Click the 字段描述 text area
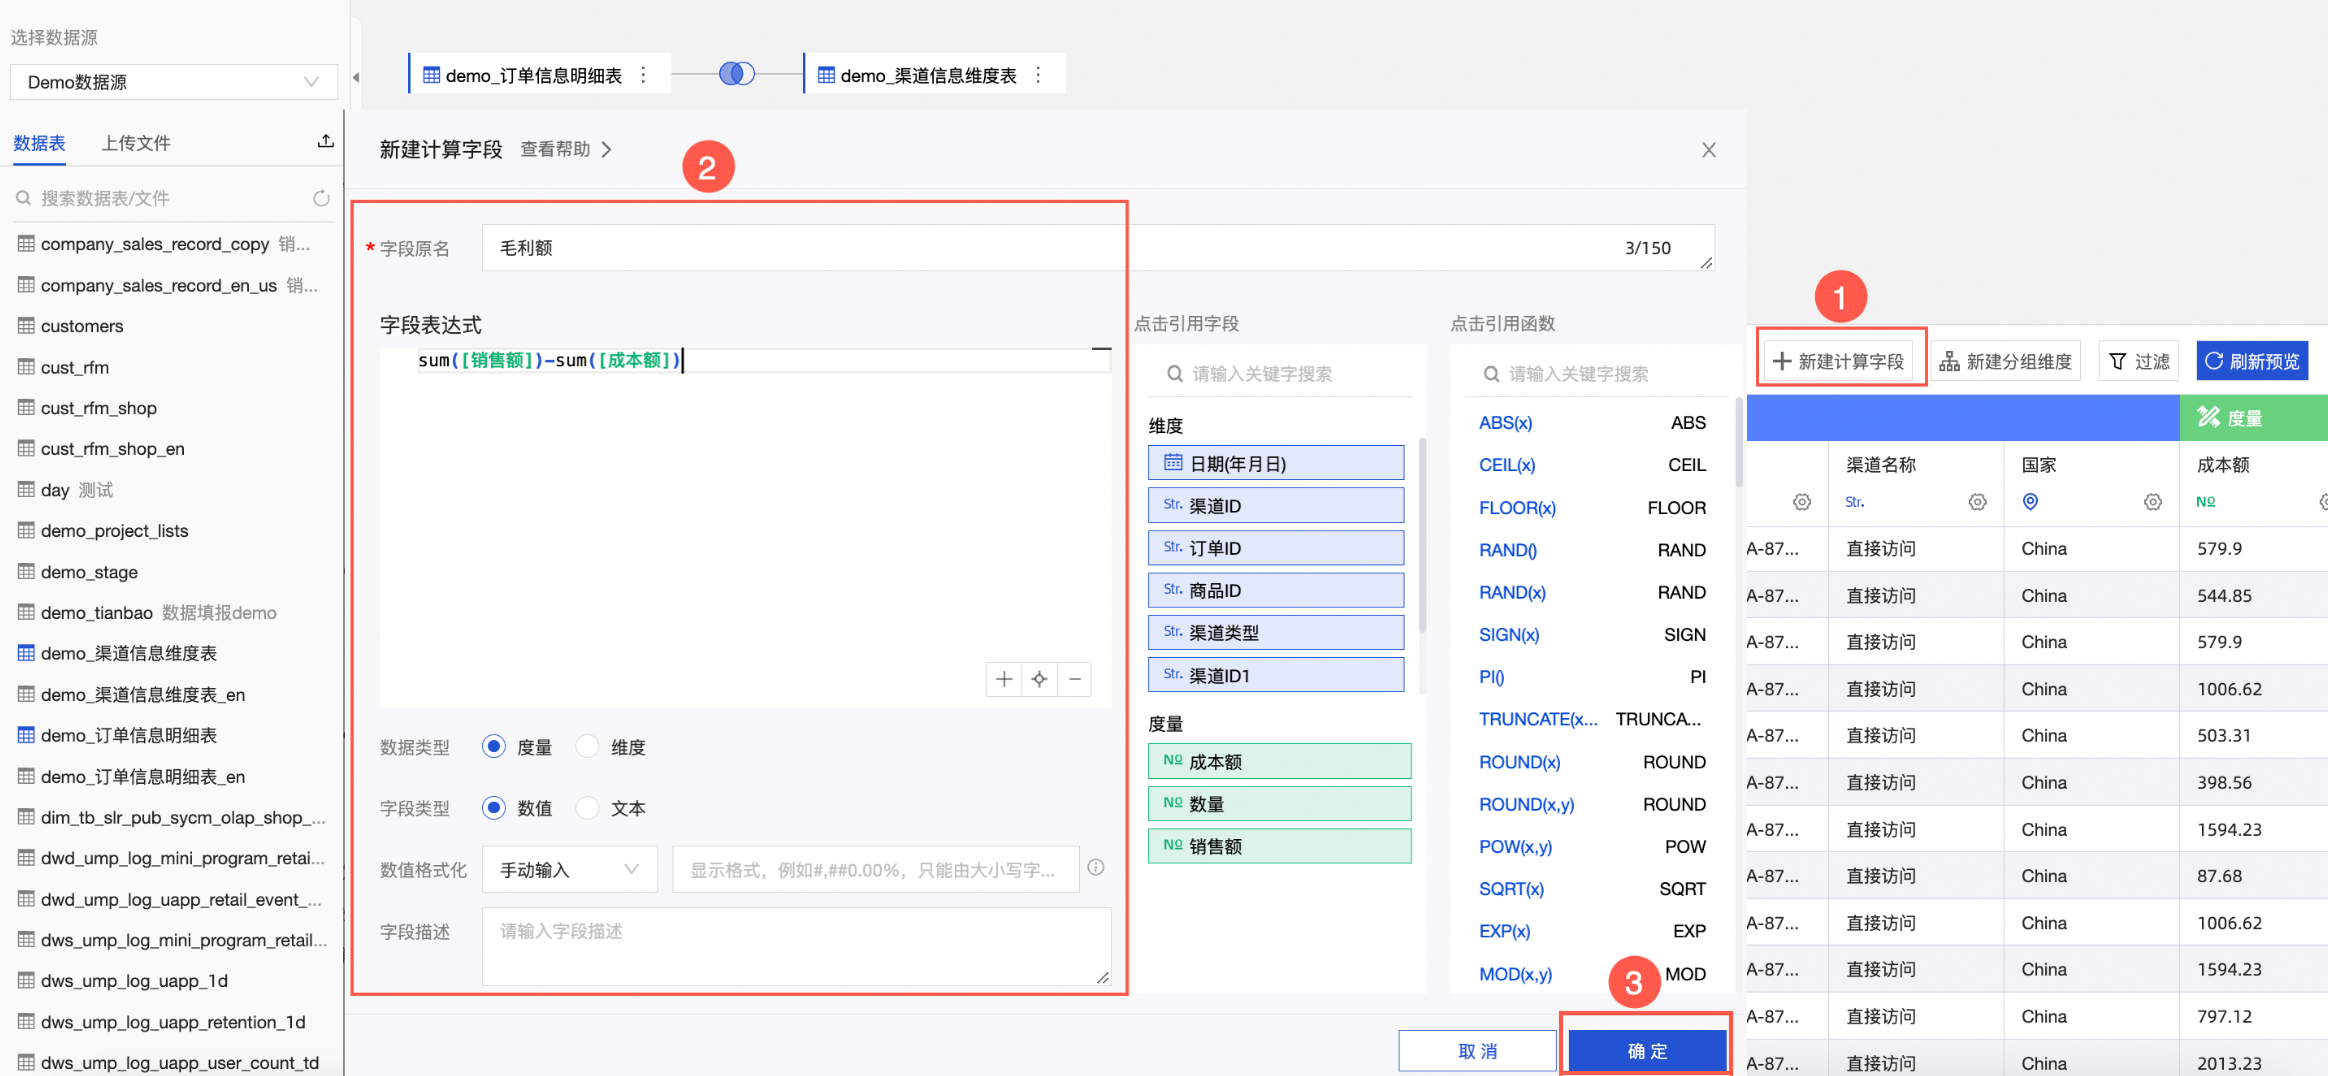 [796, 946]
